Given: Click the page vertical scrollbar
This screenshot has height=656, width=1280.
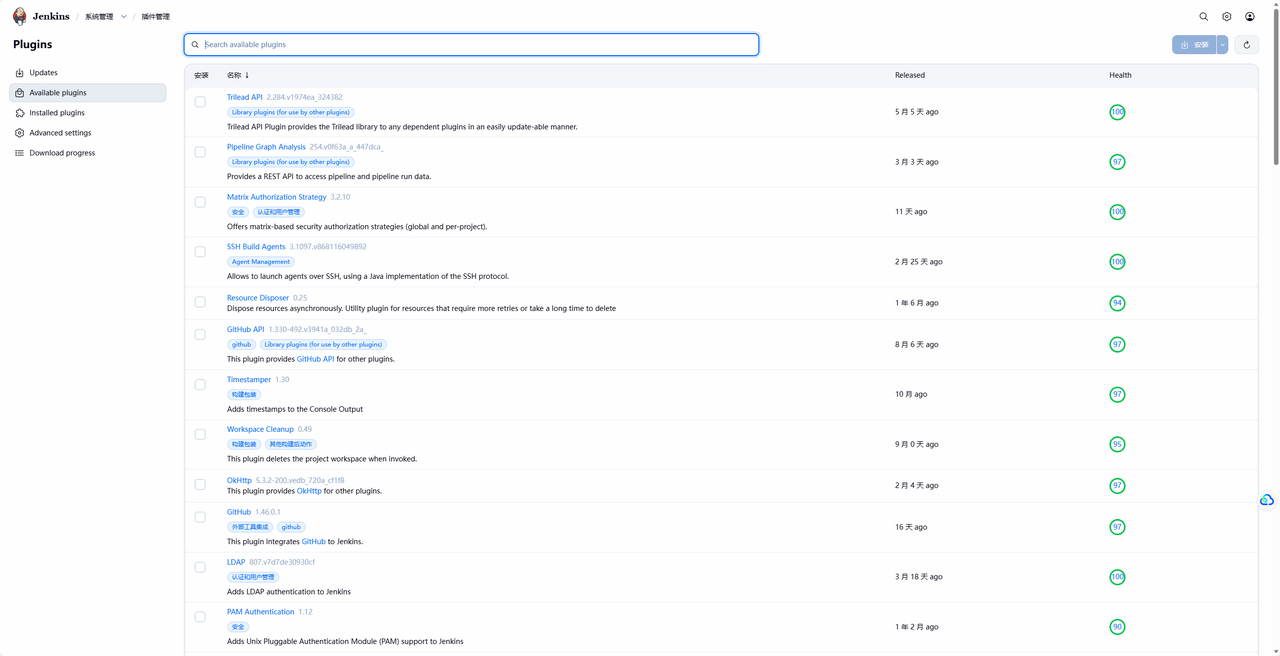Looking at the screenshot, I should (1275, 85).
